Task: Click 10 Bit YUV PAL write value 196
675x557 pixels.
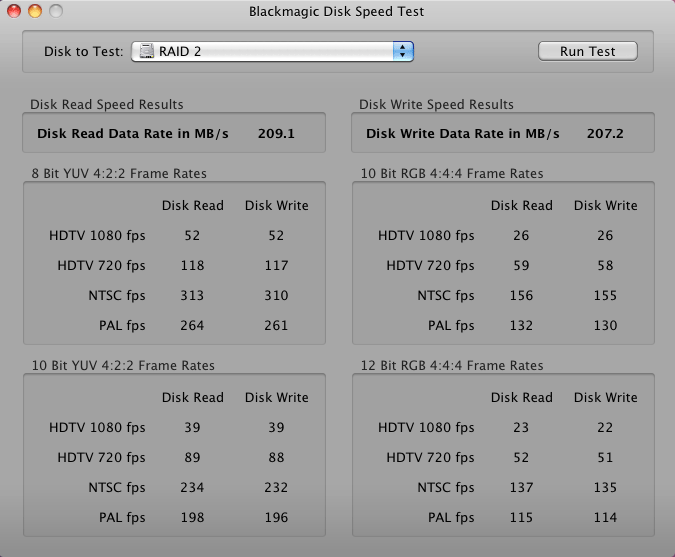Action: click(x=276, y=517)
